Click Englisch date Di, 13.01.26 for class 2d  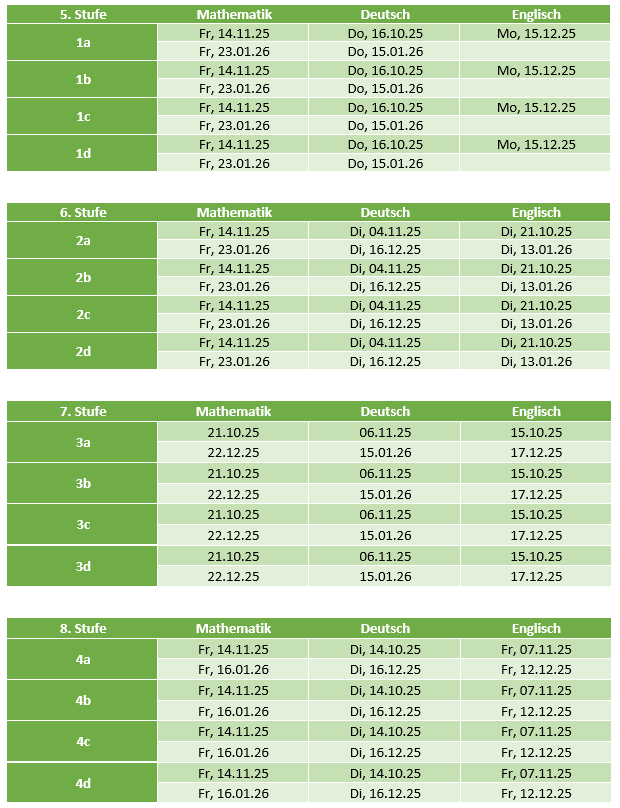coord(536,361)
